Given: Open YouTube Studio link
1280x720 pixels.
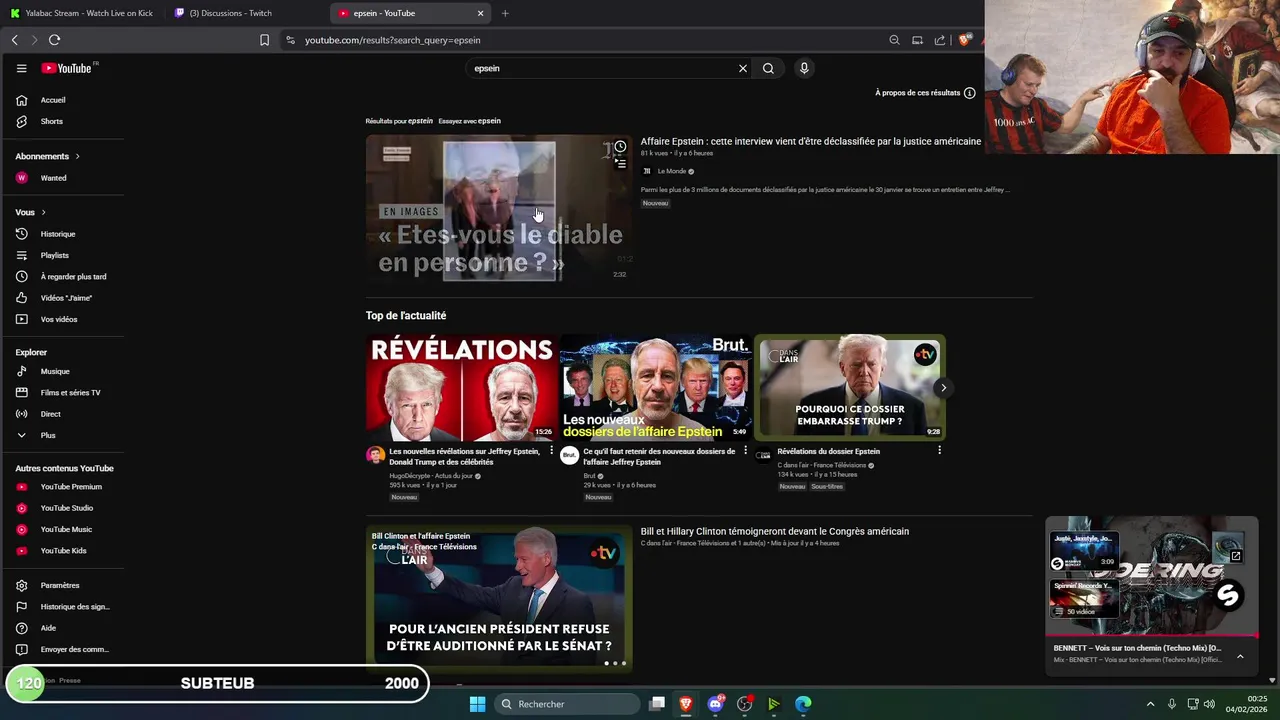Looking at the screenshot, I should [55, 508].
